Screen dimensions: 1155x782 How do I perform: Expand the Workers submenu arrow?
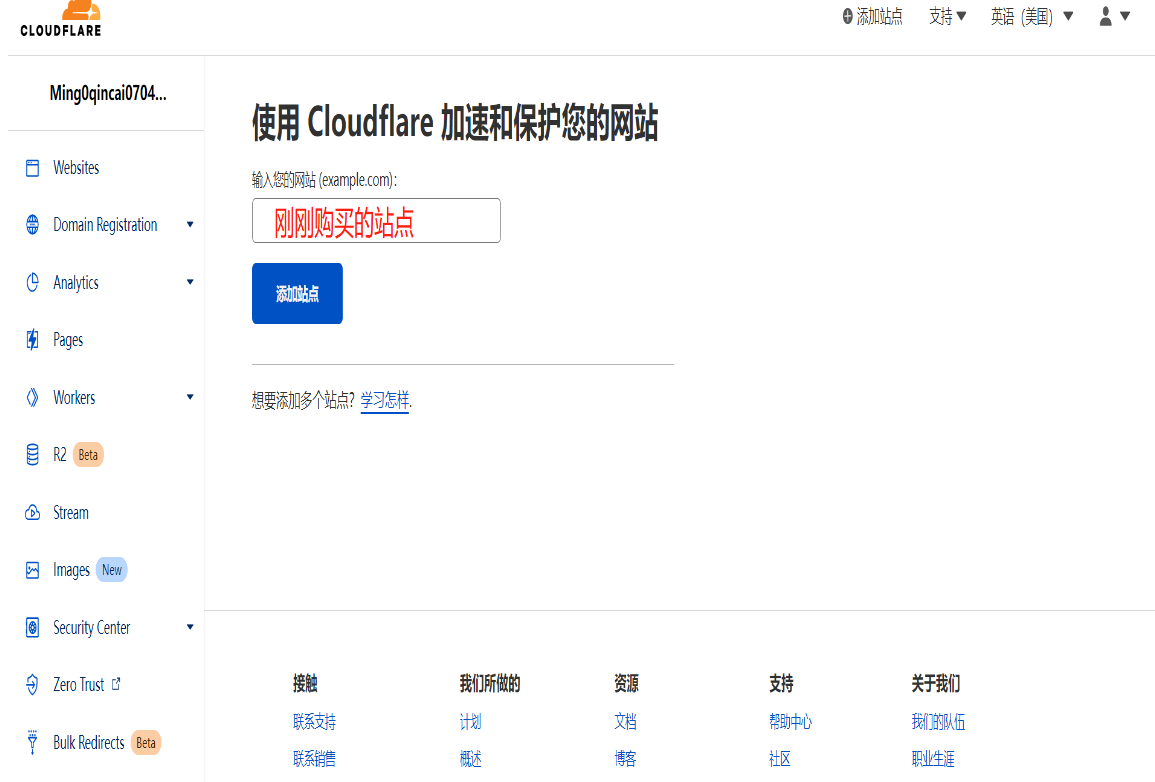[x=190, y=397]
